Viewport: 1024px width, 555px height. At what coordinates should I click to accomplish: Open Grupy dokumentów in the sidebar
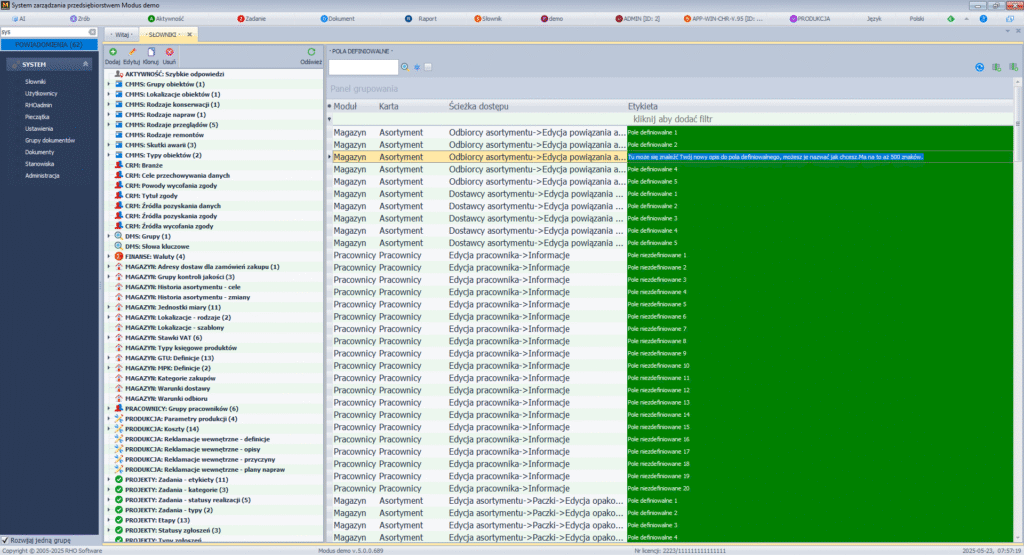tap(50, 141)
